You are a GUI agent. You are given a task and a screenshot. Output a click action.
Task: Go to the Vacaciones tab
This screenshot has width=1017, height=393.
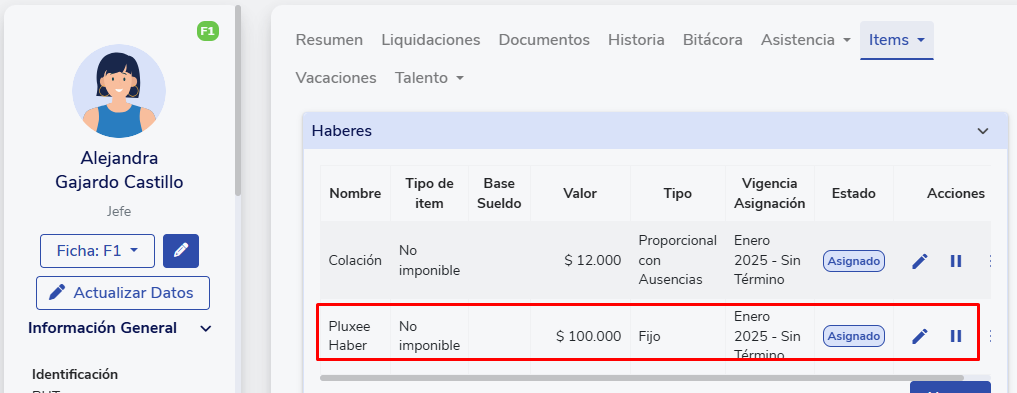(x=336, y=78)
